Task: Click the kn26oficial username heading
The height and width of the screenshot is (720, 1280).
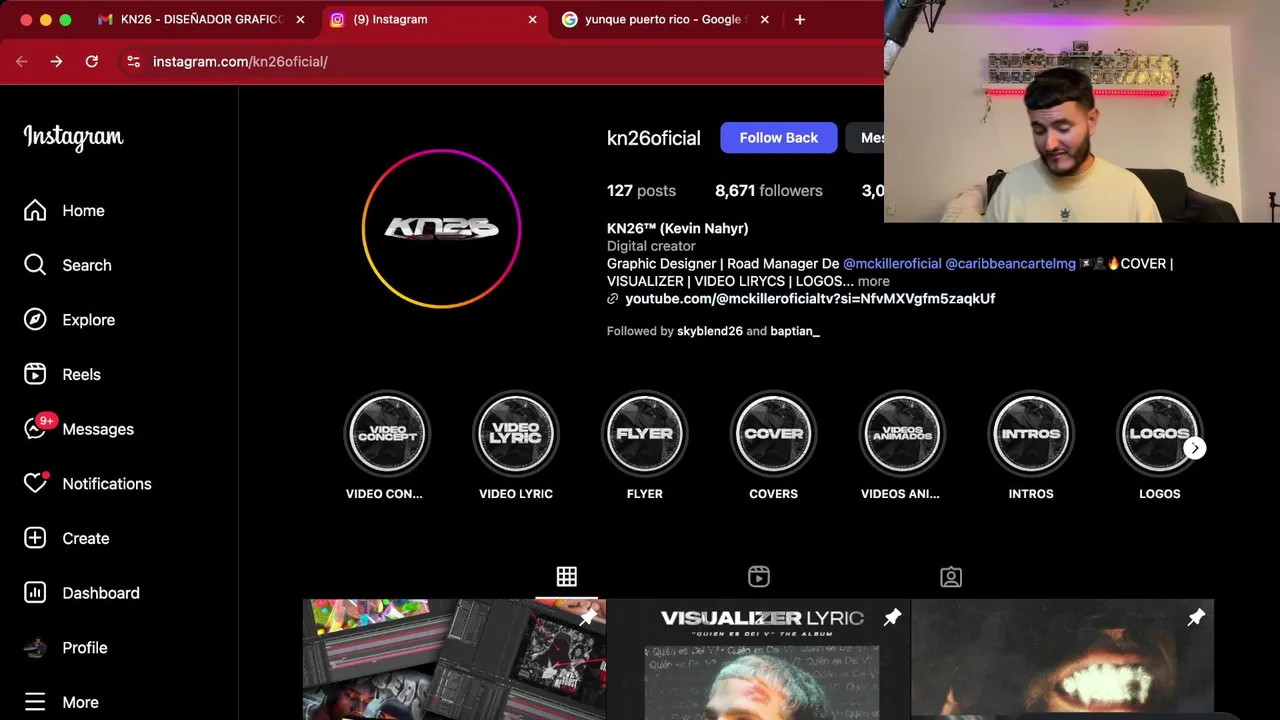Action: click(654, 138)
